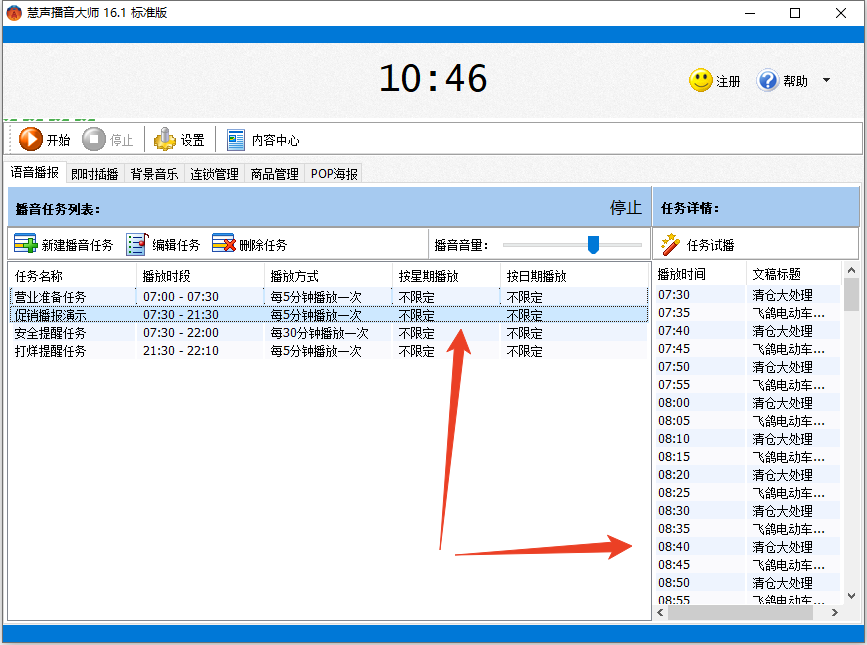Open 内容中心 with its toolbar icon
Viewport: 867px width, 645px height.
point(236,139)
